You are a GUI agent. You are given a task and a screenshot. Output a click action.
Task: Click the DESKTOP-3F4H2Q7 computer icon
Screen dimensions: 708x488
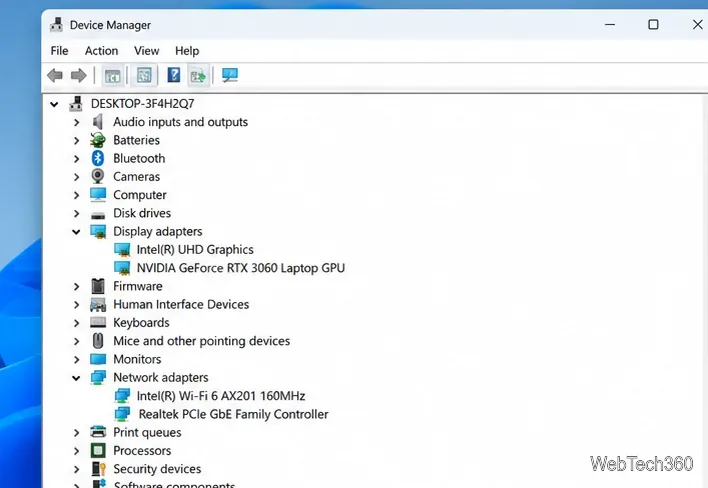76,103
